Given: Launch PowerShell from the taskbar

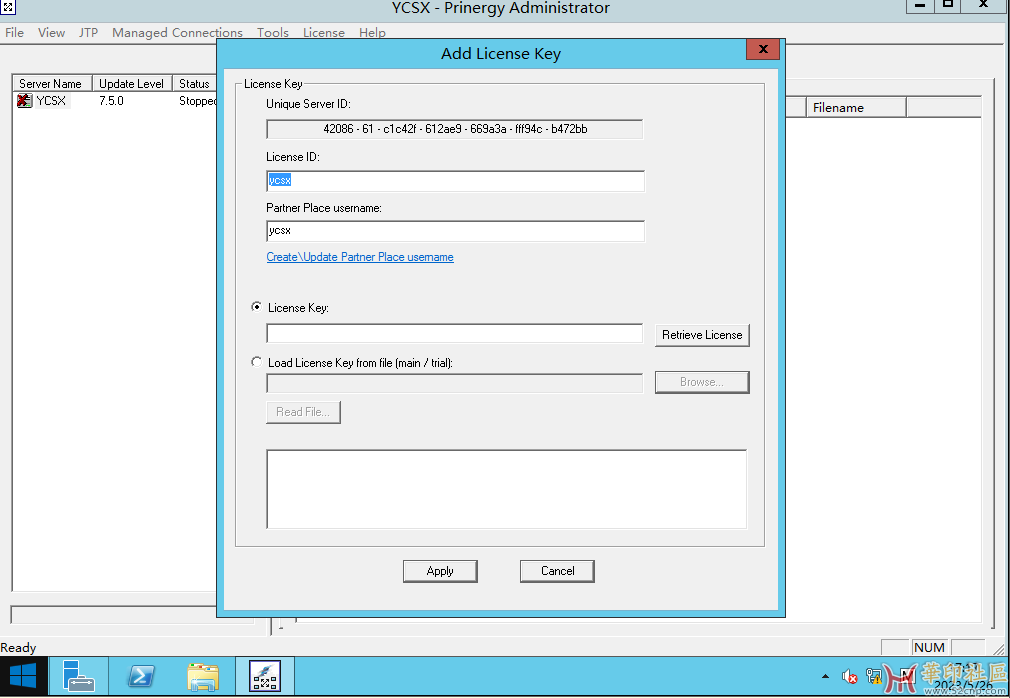Looking at the screenshot, I should (141, 676).
